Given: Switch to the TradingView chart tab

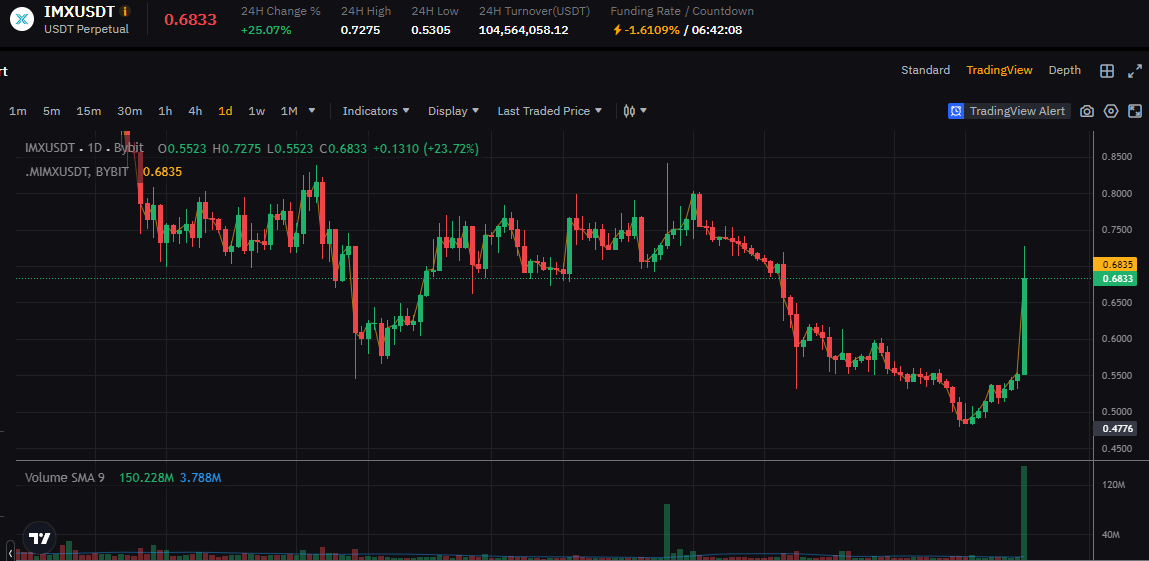Looking at the screenshot, I should tap(999, 70).
